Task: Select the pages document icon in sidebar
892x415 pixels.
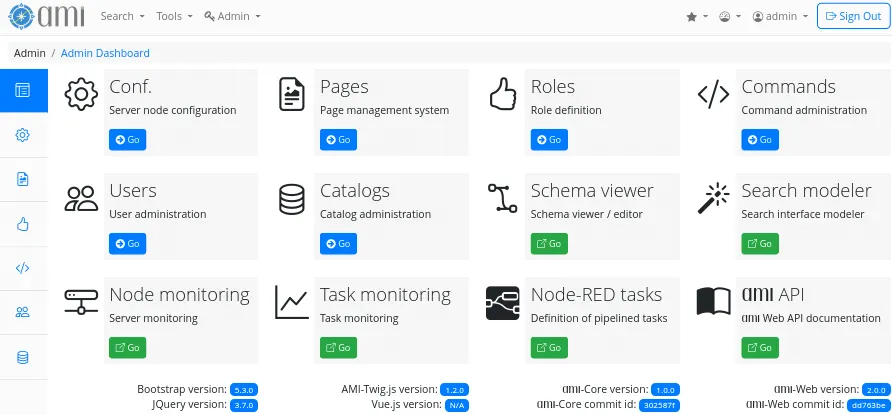Action: click(x=22, y=179)
